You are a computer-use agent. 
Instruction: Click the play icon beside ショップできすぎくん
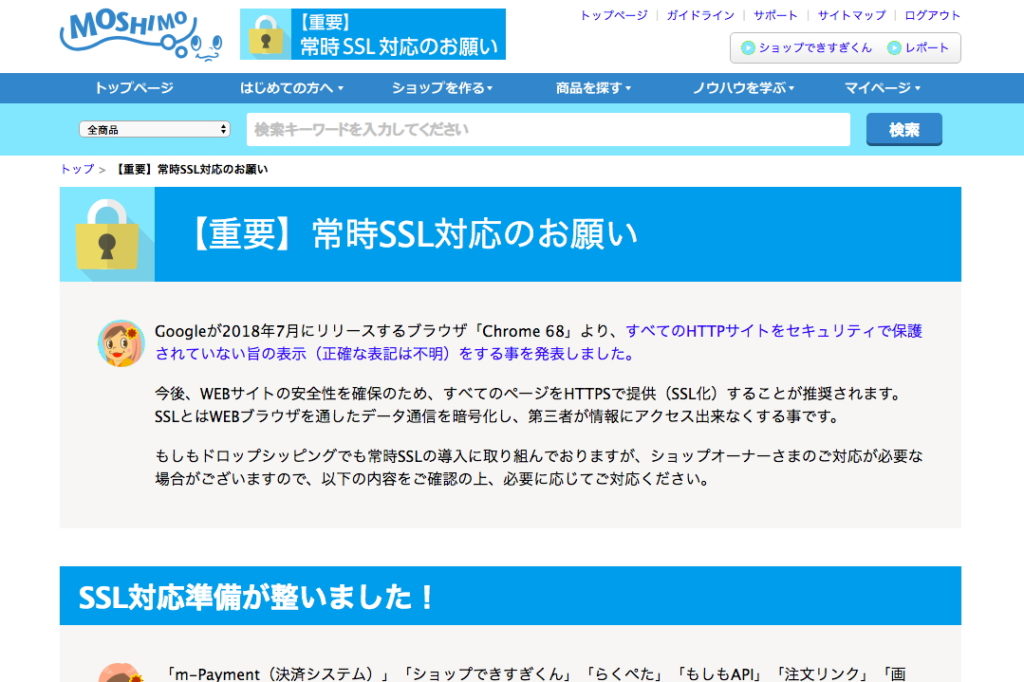coord(748,48)
